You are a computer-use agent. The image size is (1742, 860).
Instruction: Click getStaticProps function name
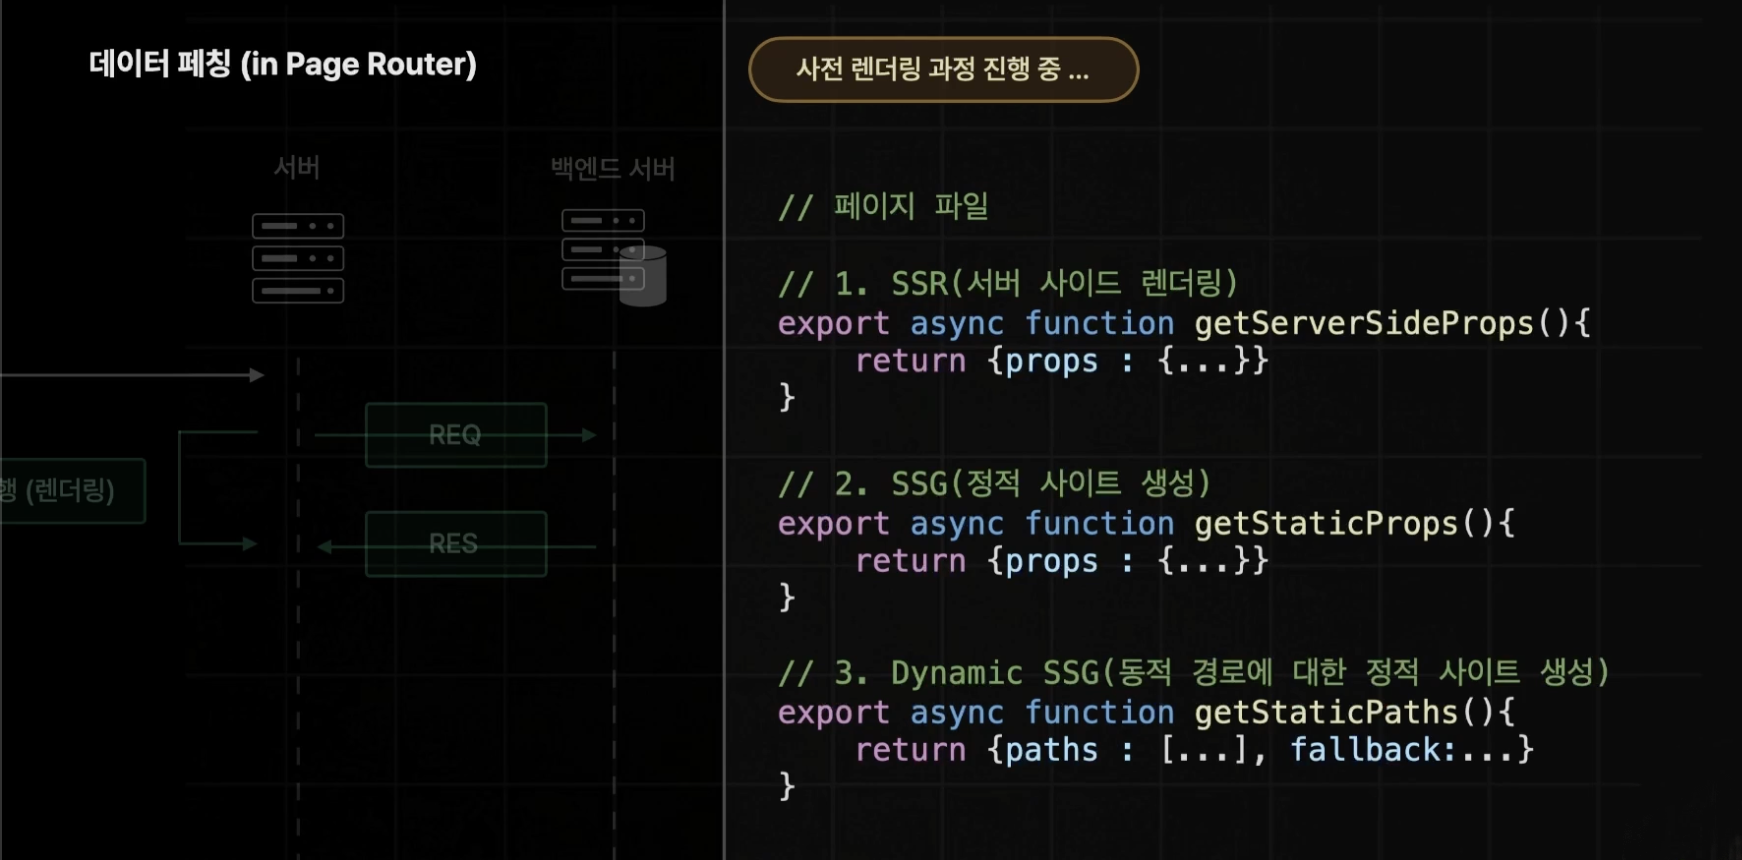[x=1326, y=523]
